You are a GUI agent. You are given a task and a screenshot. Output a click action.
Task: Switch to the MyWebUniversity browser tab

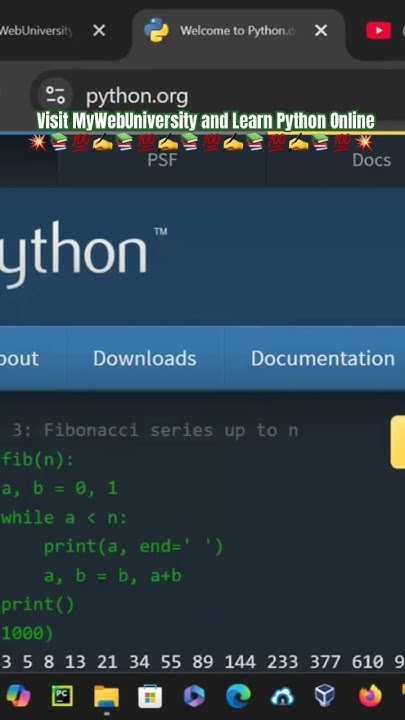pos(36,31)
